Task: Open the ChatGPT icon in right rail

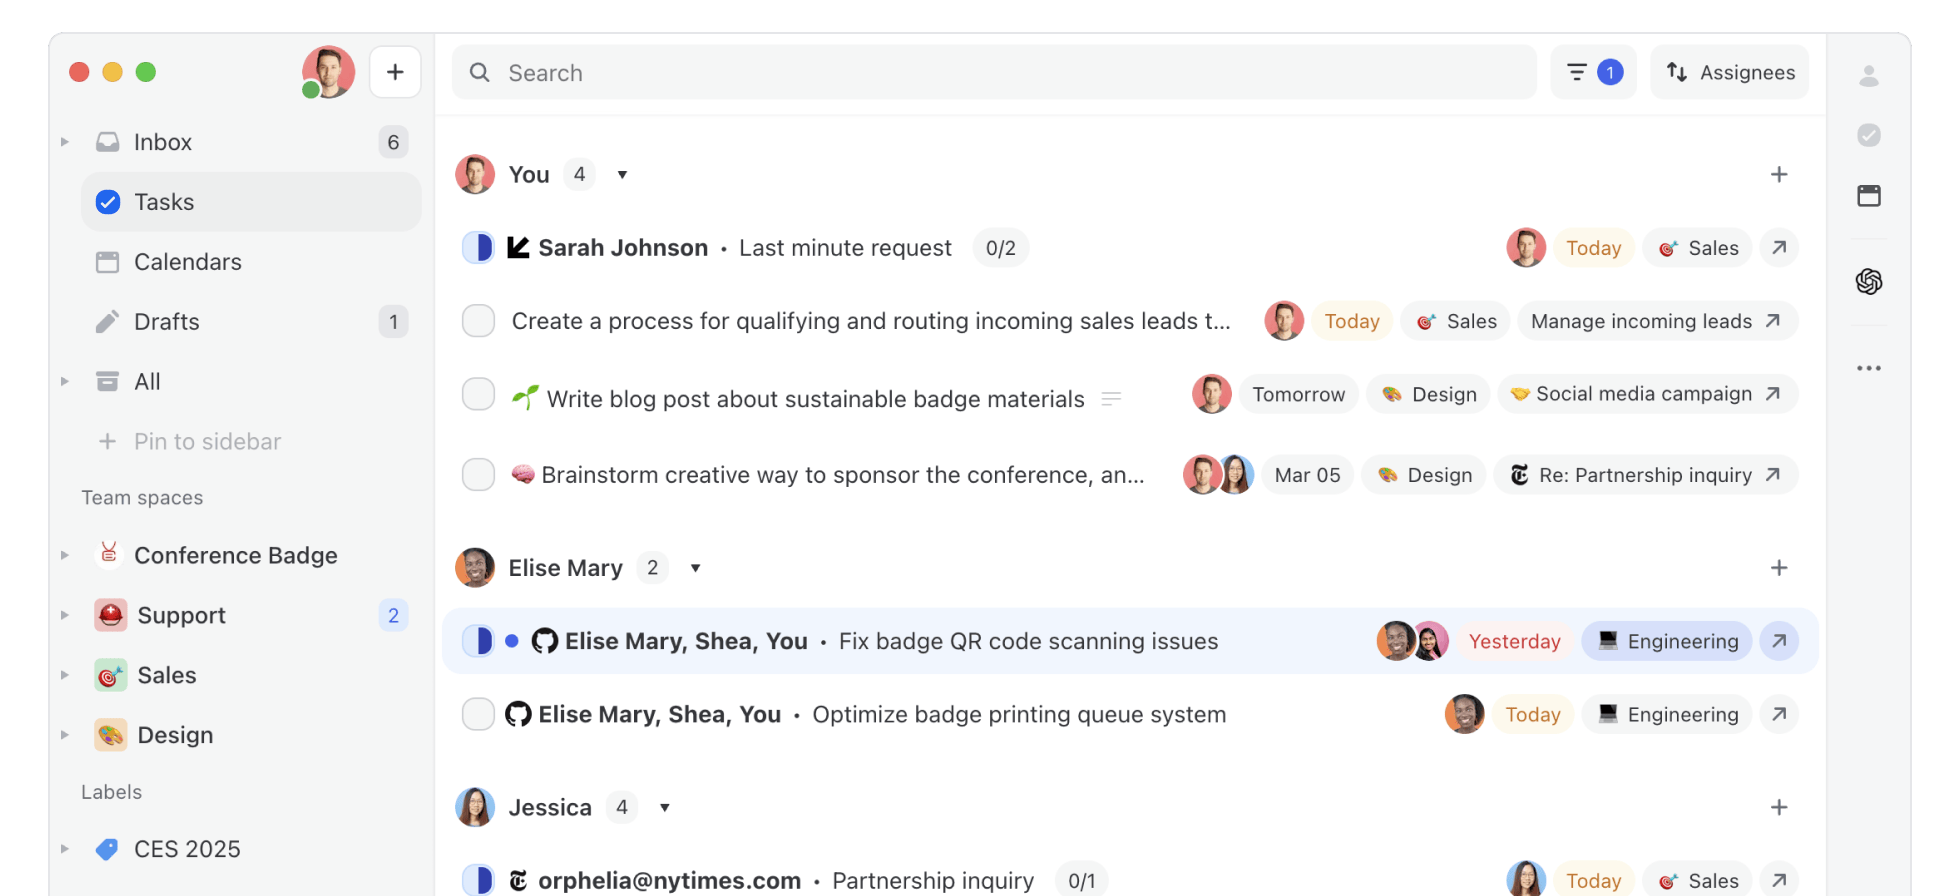Action: 1868,282
